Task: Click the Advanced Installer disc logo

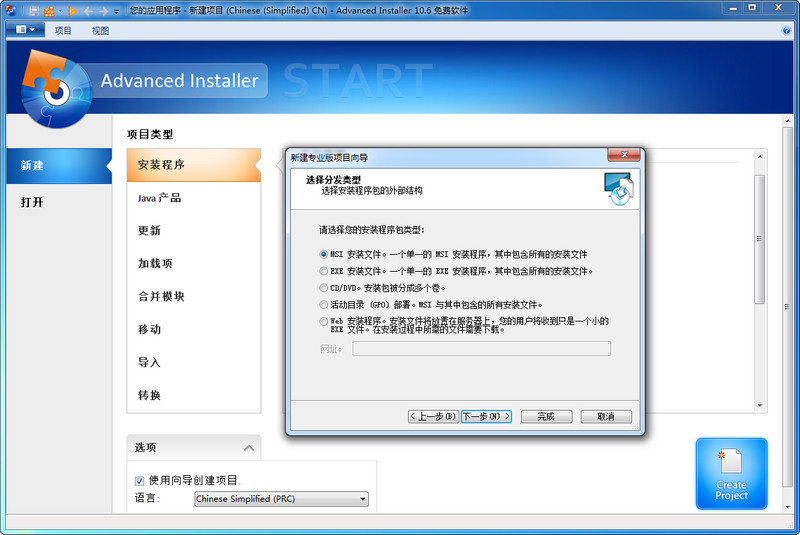Action: tap(56, 90)
